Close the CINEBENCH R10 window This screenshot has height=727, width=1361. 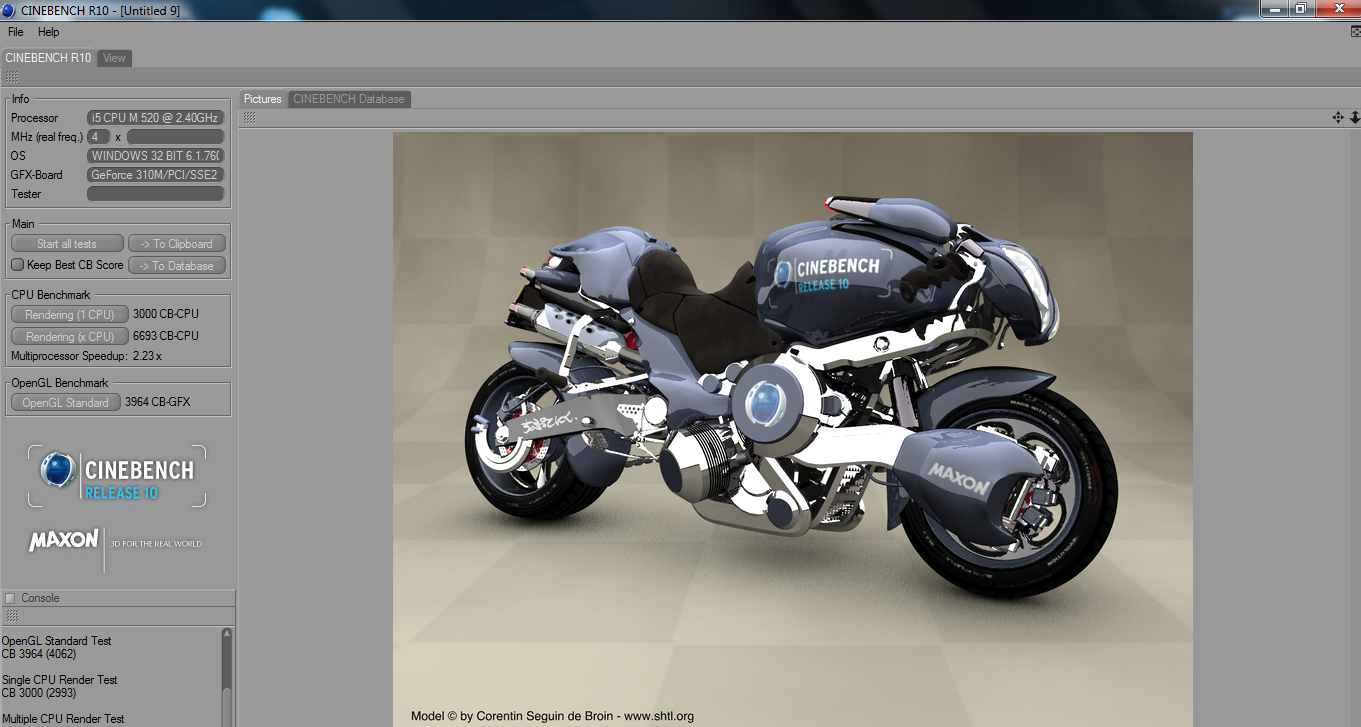[x=1337, y=8]
